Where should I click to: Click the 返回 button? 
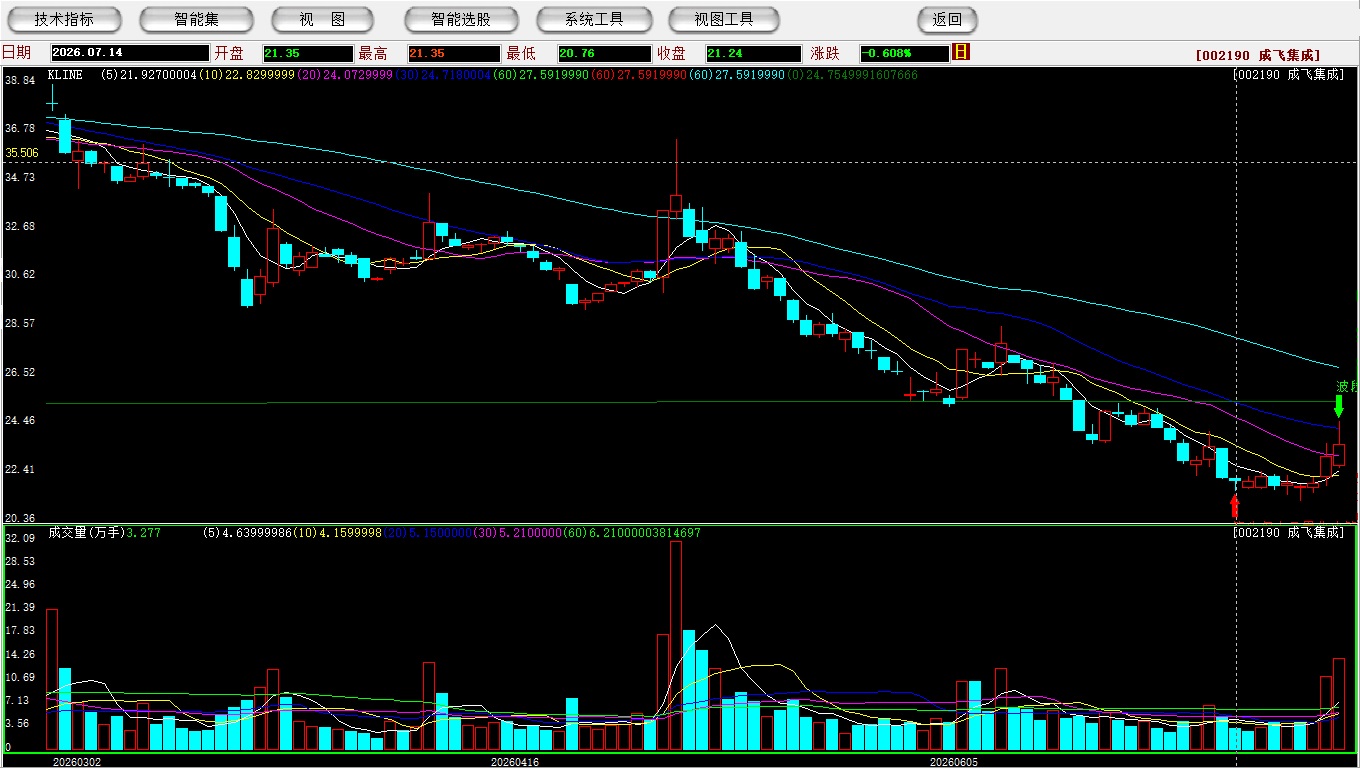tap(947, 19)
